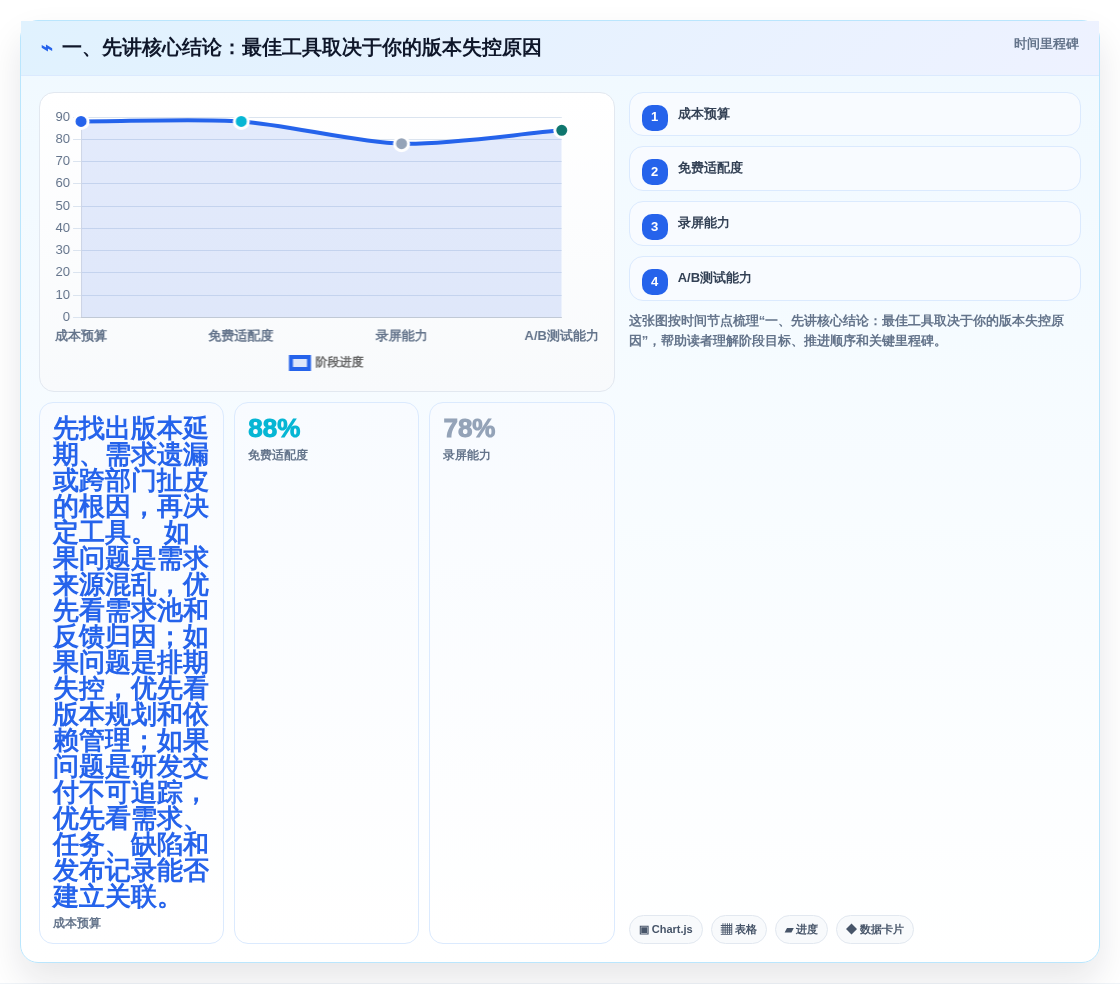Select the gray 录屏能力 chart data point
1120x984 pixels.
click(x=401, y=144)
